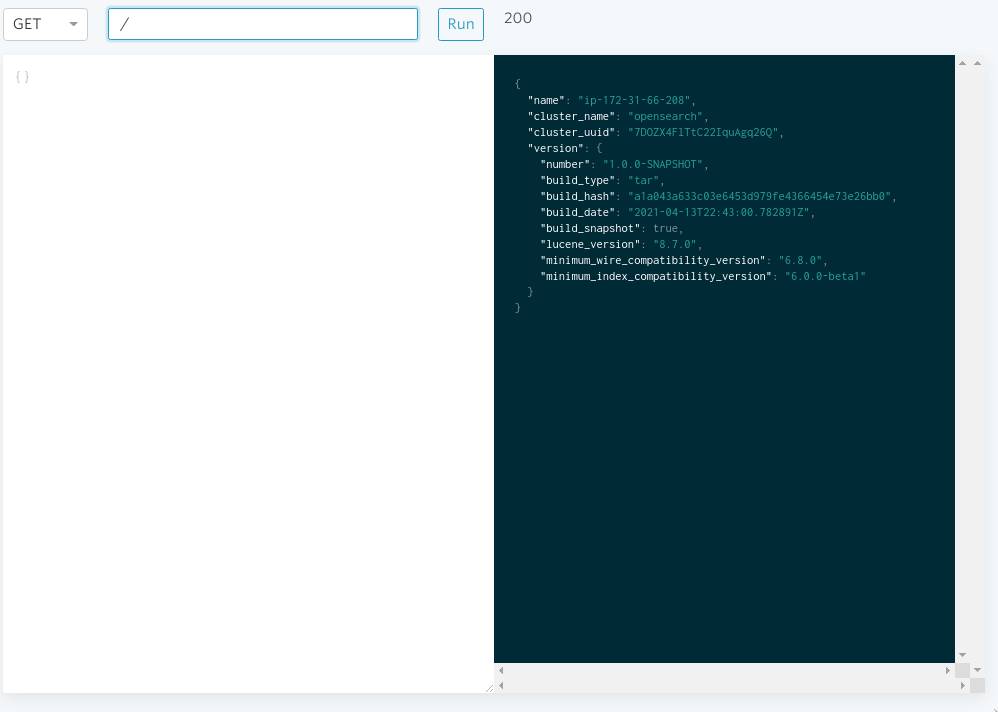
Task: Click the lower horizontal scrollbar right arrow
Action: [x=962, y=686]
